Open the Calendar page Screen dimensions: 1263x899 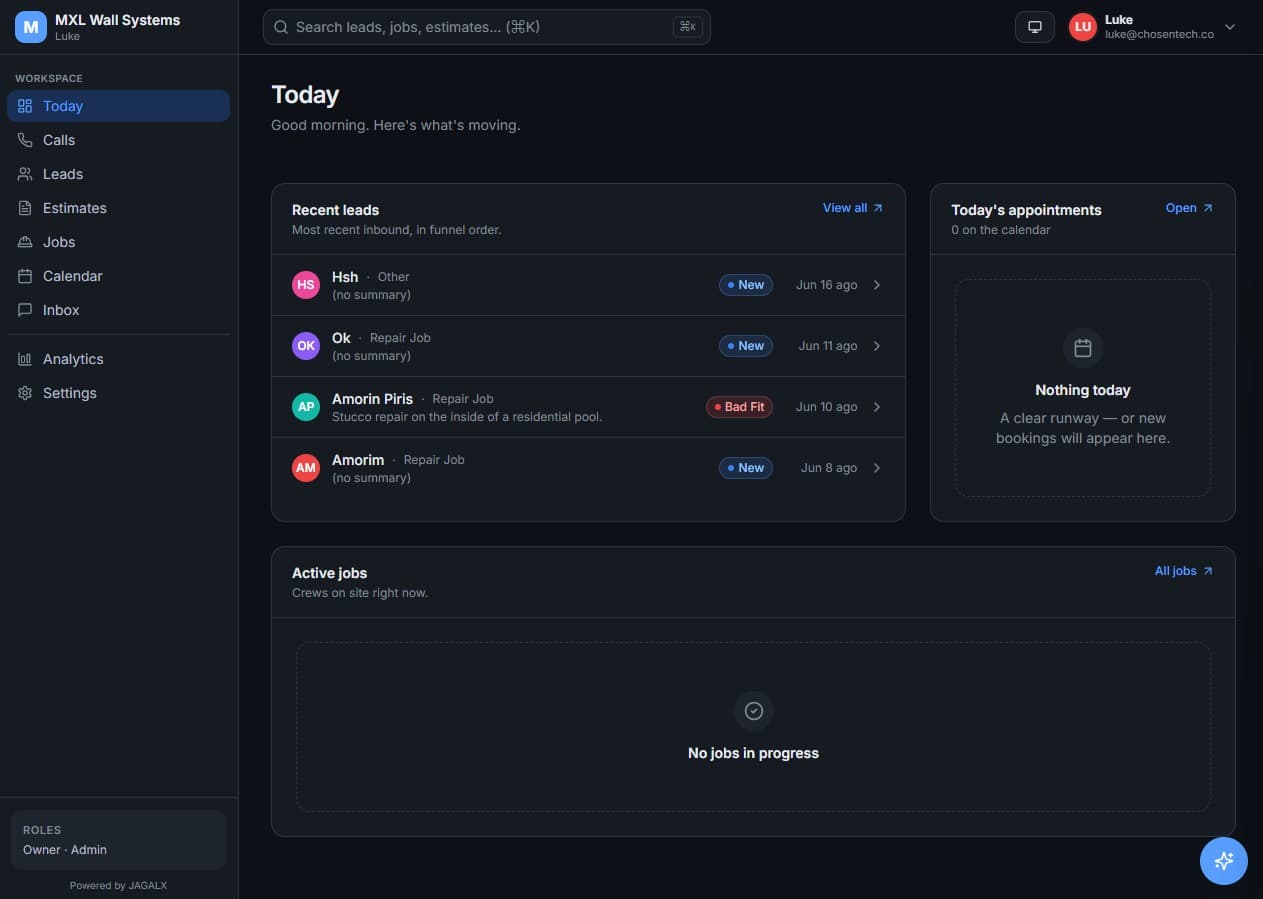pos(118,276)
